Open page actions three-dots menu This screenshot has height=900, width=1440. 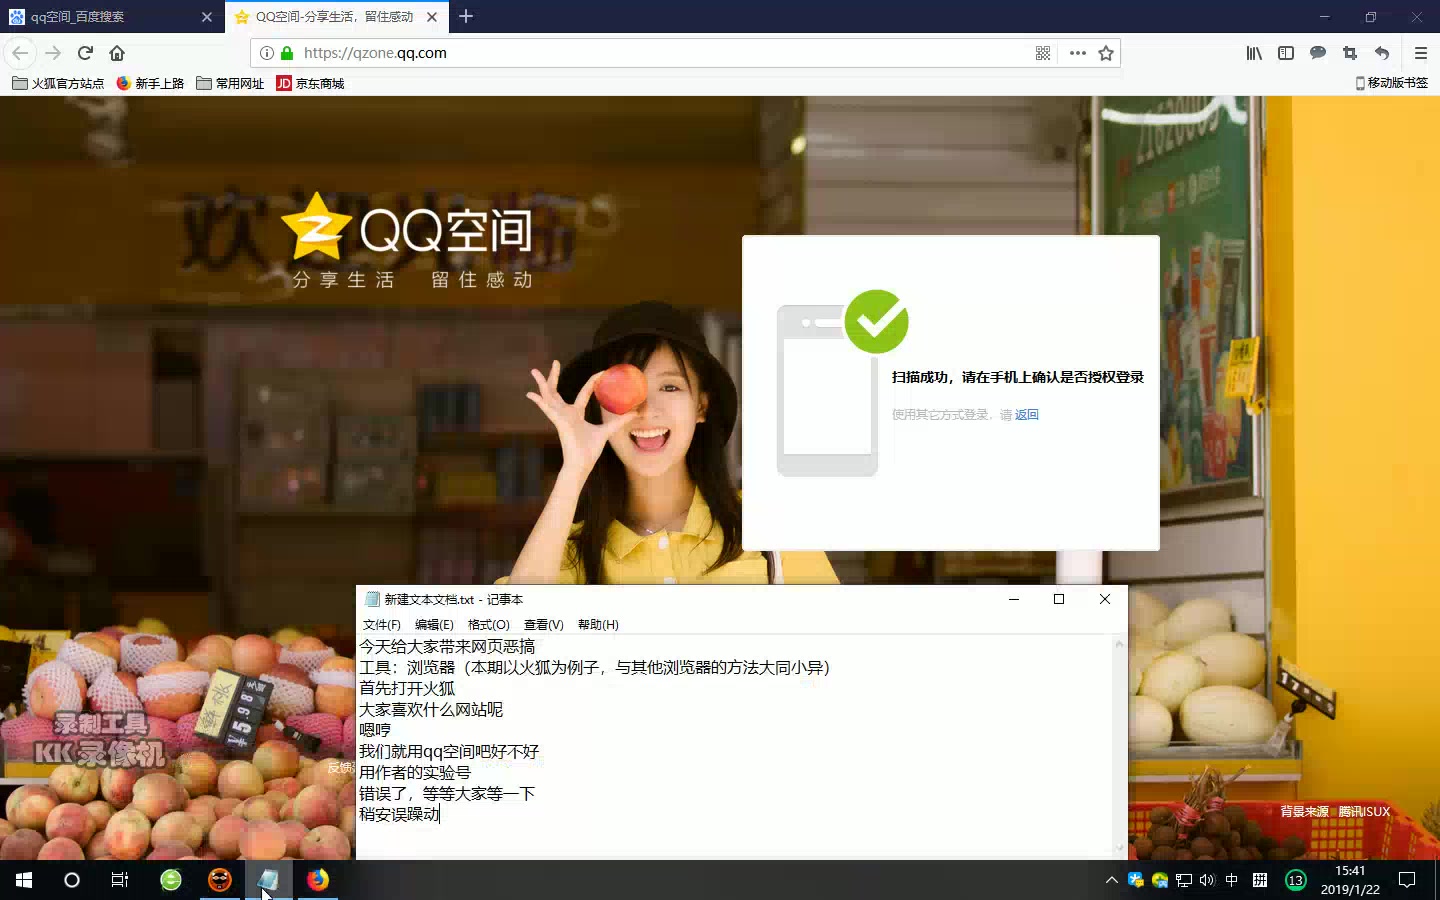[1077, 53]
